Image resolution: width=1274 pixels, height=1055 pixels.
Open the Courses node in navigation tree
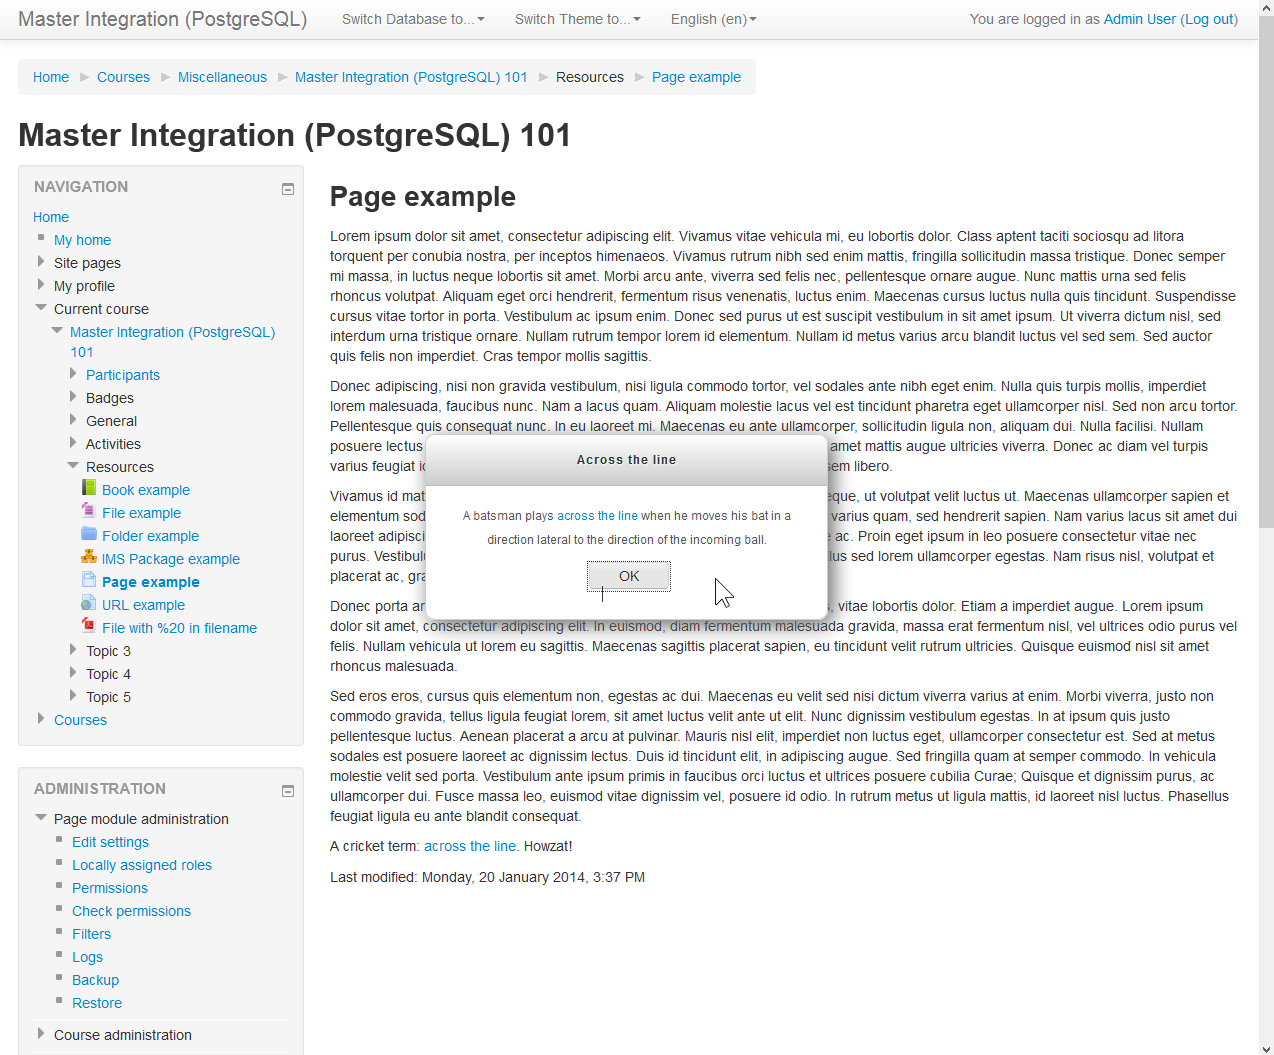(x=80, y=720)
